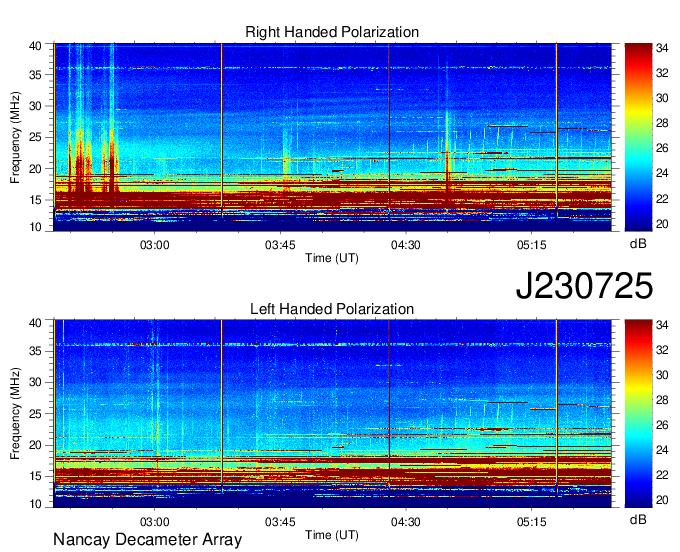
Task: Click the 03:45 time tick of the right-handed plot
Action: 280,245
